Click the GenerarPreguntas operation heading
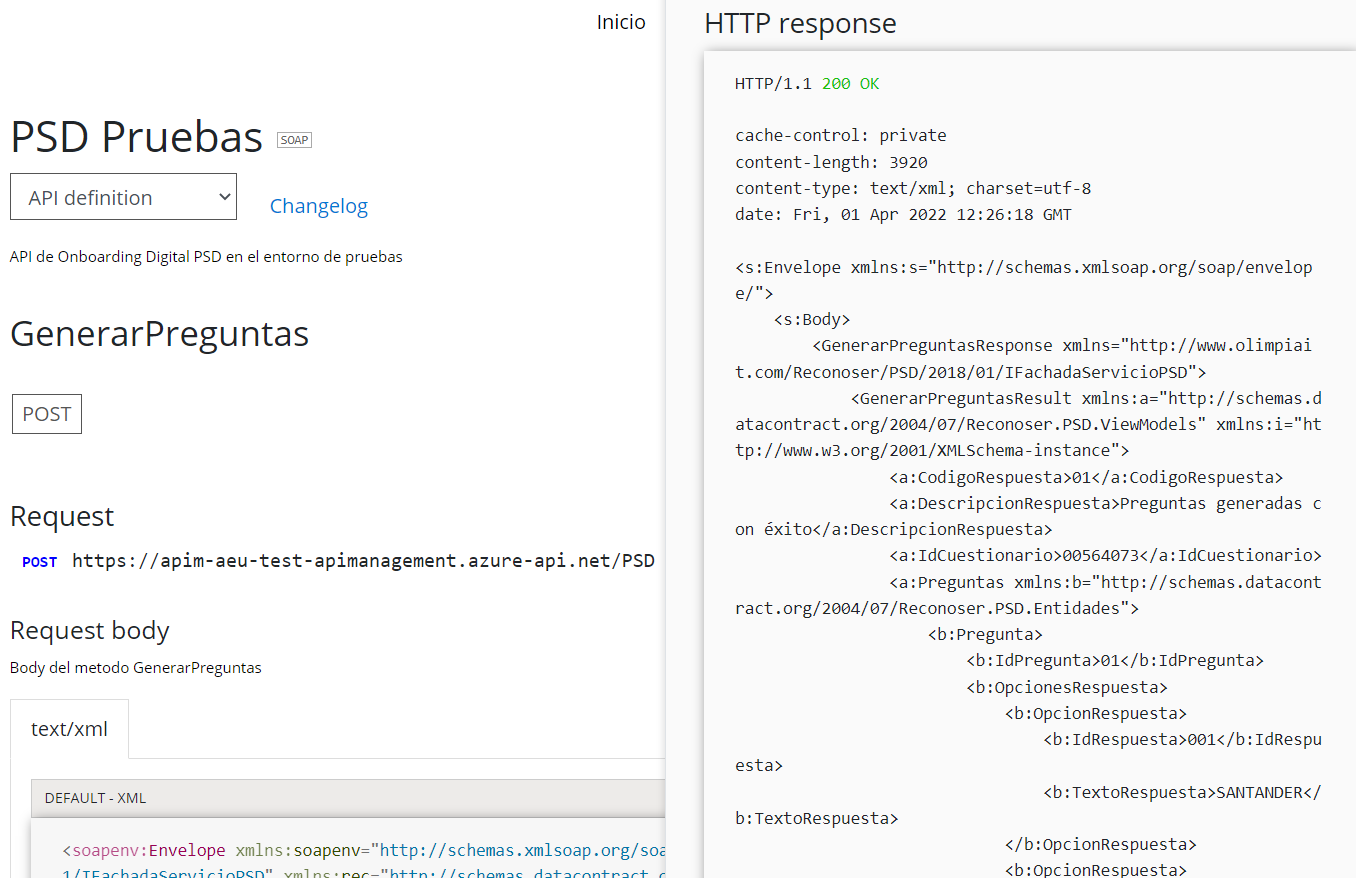This screenshot has width=1356, height=878. point(159,333)
